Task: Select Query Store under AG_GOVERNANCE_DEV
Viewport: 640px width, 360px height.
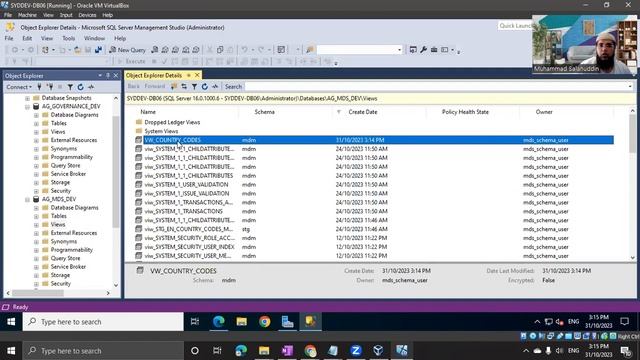Action: (x=65, y=166)
